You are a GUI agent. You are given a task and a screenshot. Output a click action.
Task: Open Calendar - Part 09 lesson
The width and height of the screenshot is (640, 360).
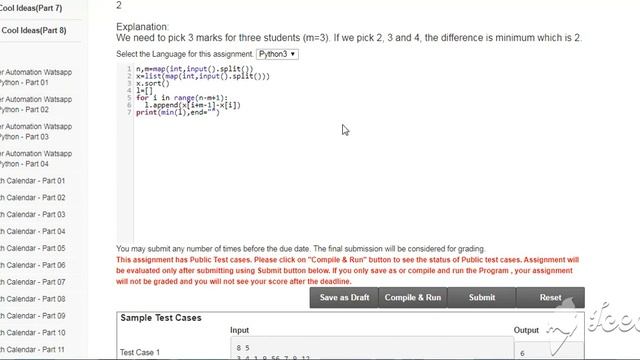tap(33, 316)
